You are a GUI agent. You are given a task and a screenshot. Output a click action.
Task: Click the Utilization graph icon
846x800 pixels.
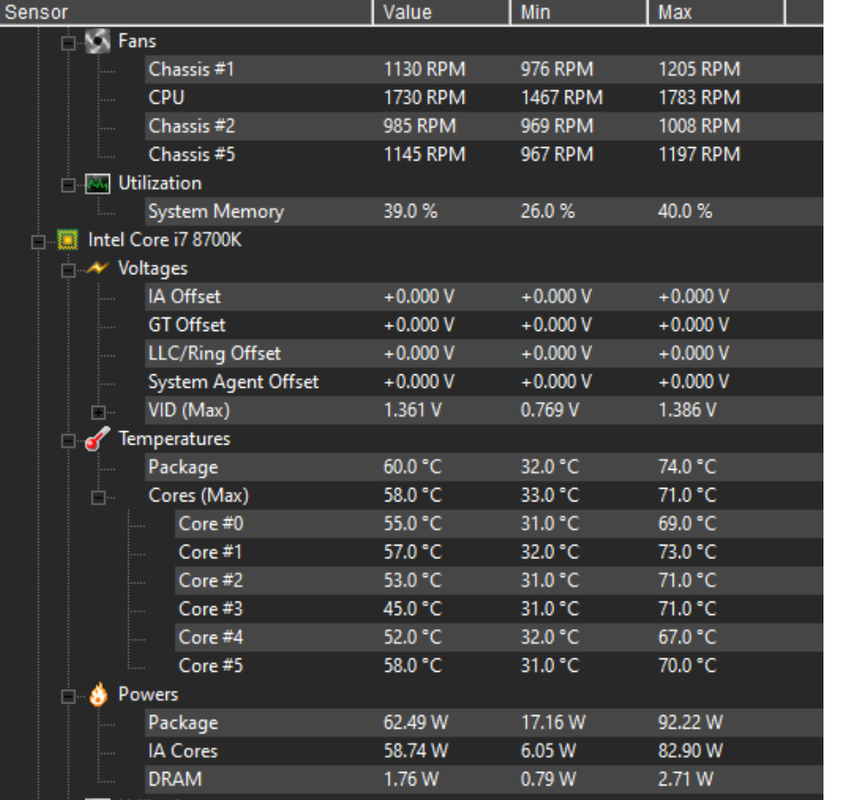[x=98, y=183]
